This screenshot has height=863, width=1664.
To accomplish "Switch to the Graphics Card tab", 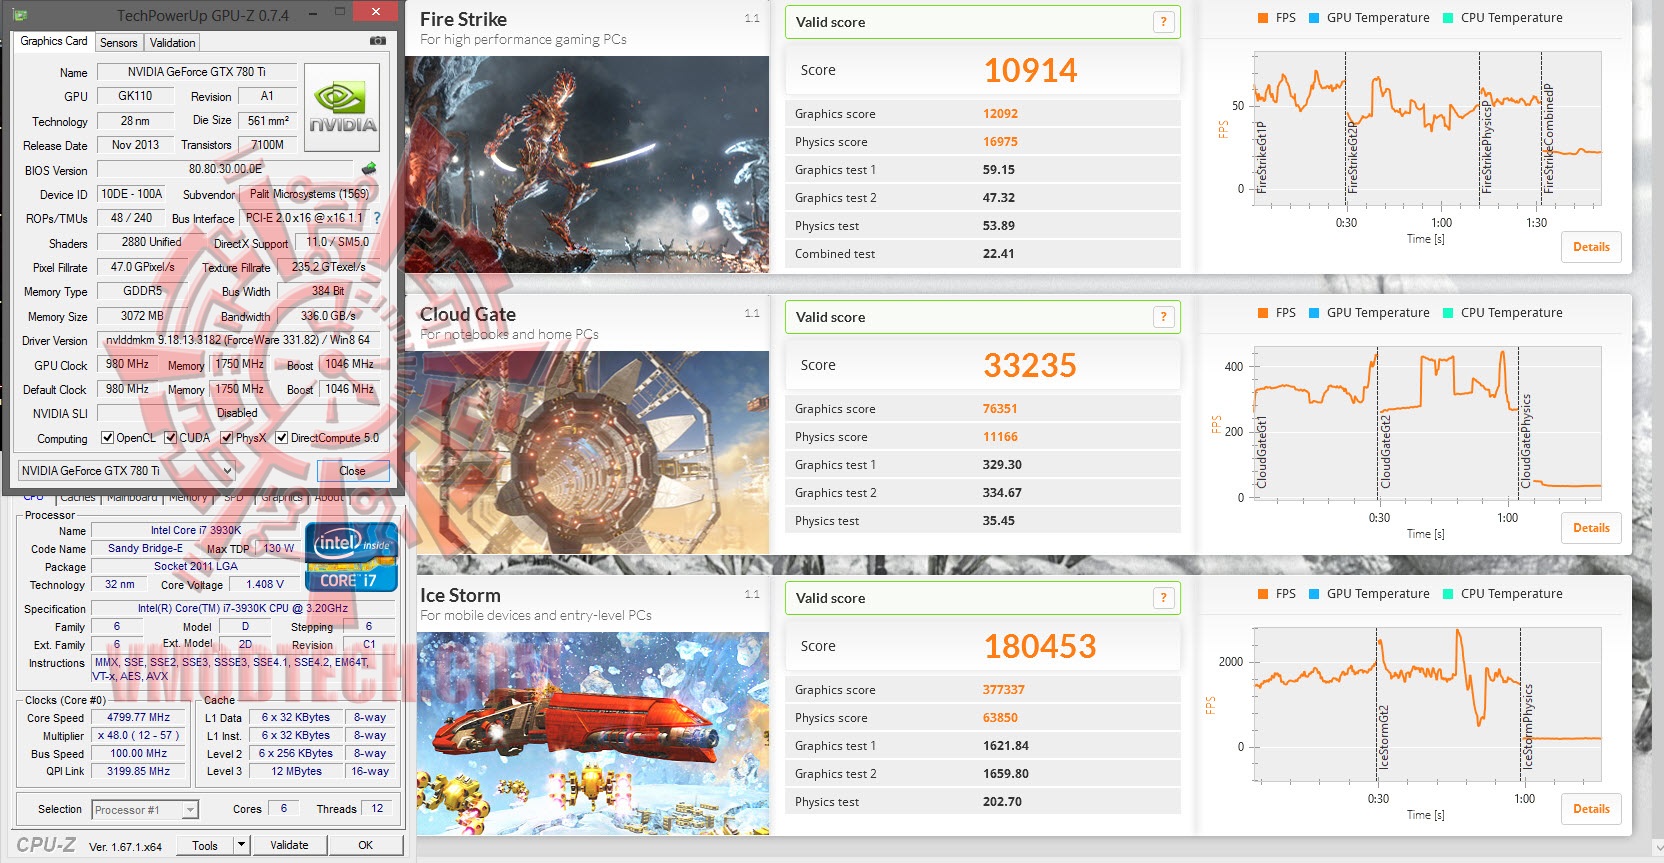I will coord(54,41).
